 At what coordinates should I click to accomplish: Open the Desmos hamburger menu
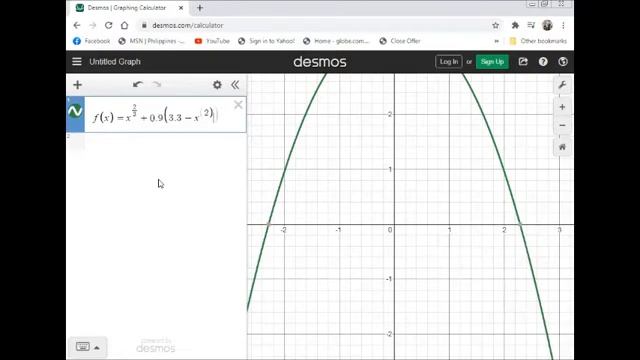click(77, 62)
